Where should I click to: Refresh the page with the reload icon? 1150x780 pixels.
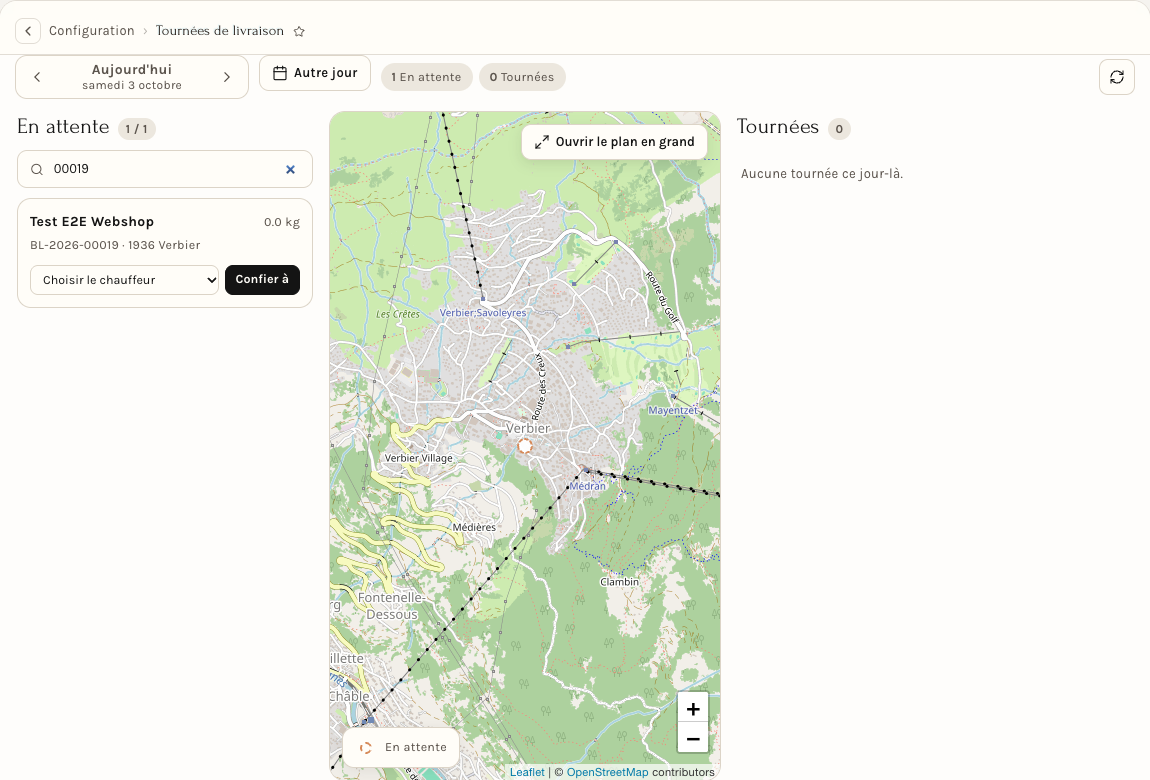(x=1116, y=77)
